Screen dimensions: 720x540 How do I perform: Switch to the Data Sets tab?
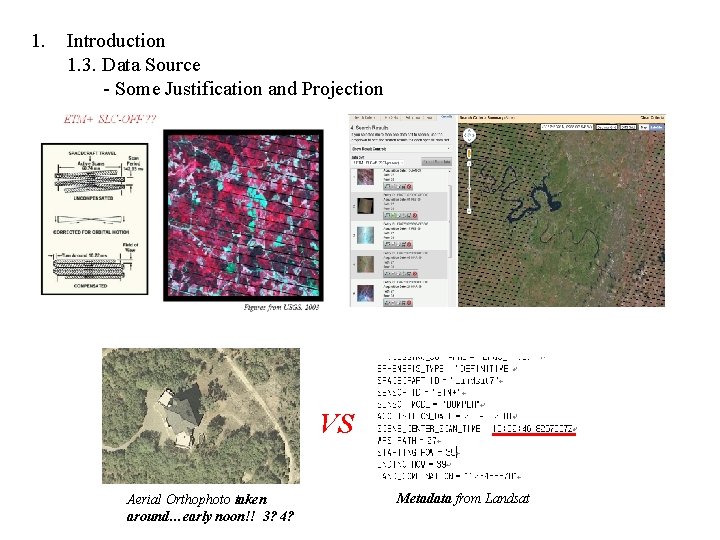[x=392, y=118]
